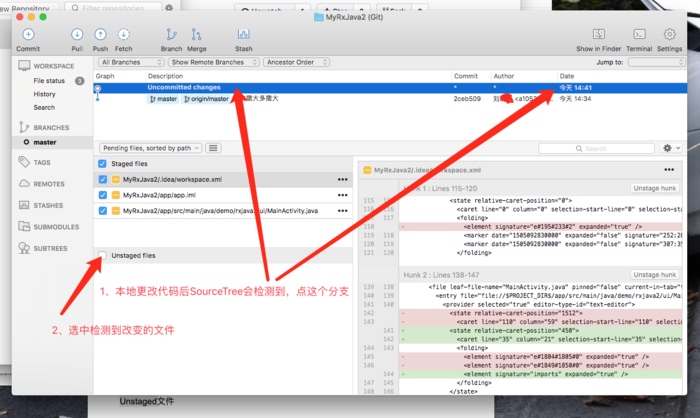Click the BRANCHES section label
The height and width of the screenshot is (418, 700).
(x=51, y=128)
